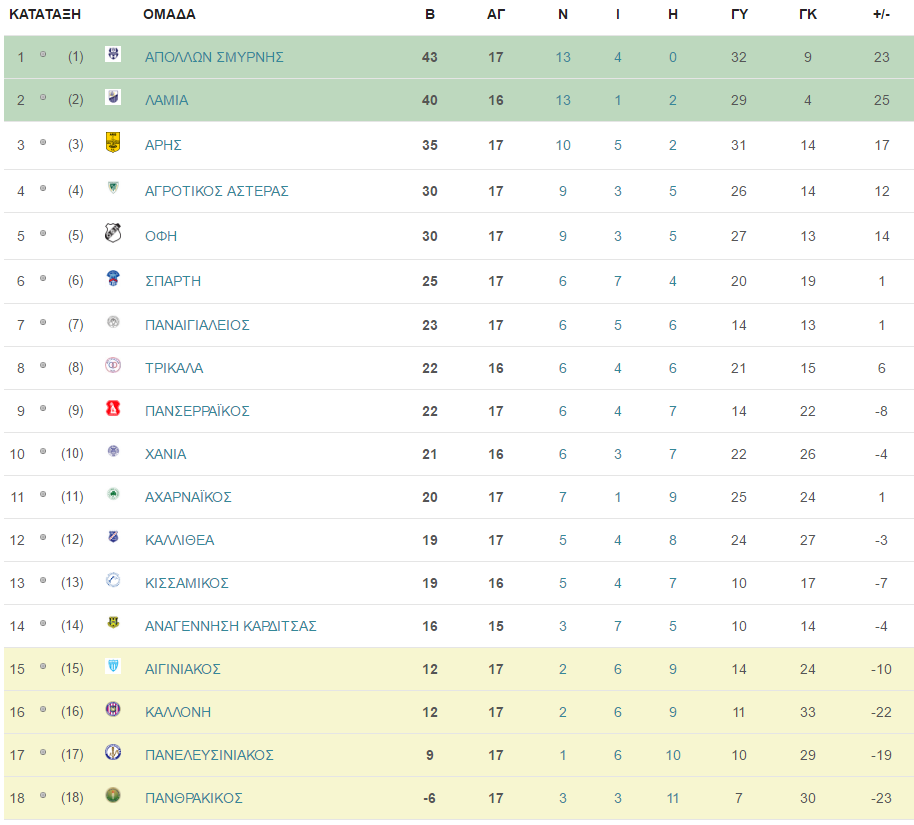This screenshot has height=825, width=914.
Task: Select the ΤΡΙΚΑΛΑ team name
Action: (x=174, y=368)
